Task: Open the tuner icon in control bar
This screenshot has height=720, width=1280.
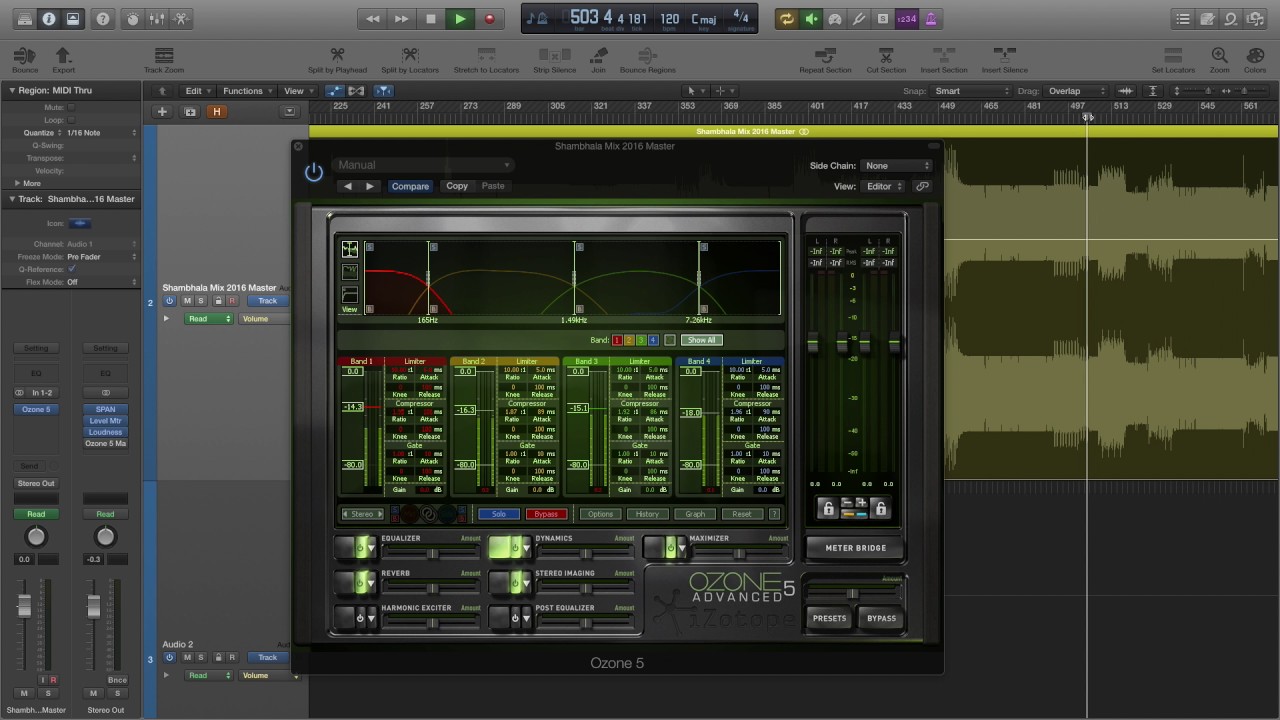Action: [859, 19]
